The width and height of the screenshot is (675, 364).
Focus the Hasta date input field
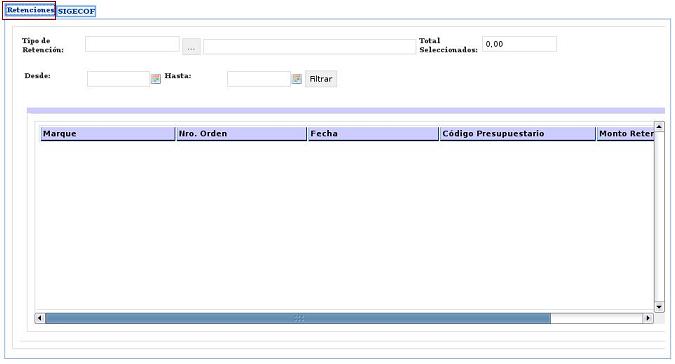click(259, 79)
